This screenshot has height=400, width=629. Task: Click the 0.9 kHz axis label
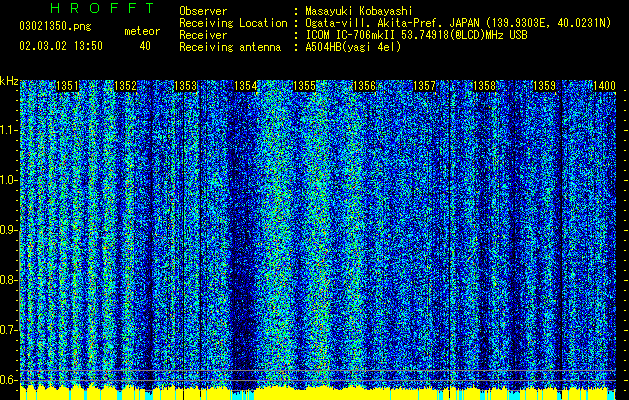pyautogui.click(x=9, y=230)
